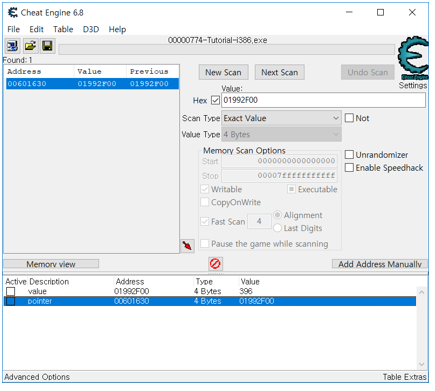
Task: Check Pause the game while scanning
Action: [205, 244]
